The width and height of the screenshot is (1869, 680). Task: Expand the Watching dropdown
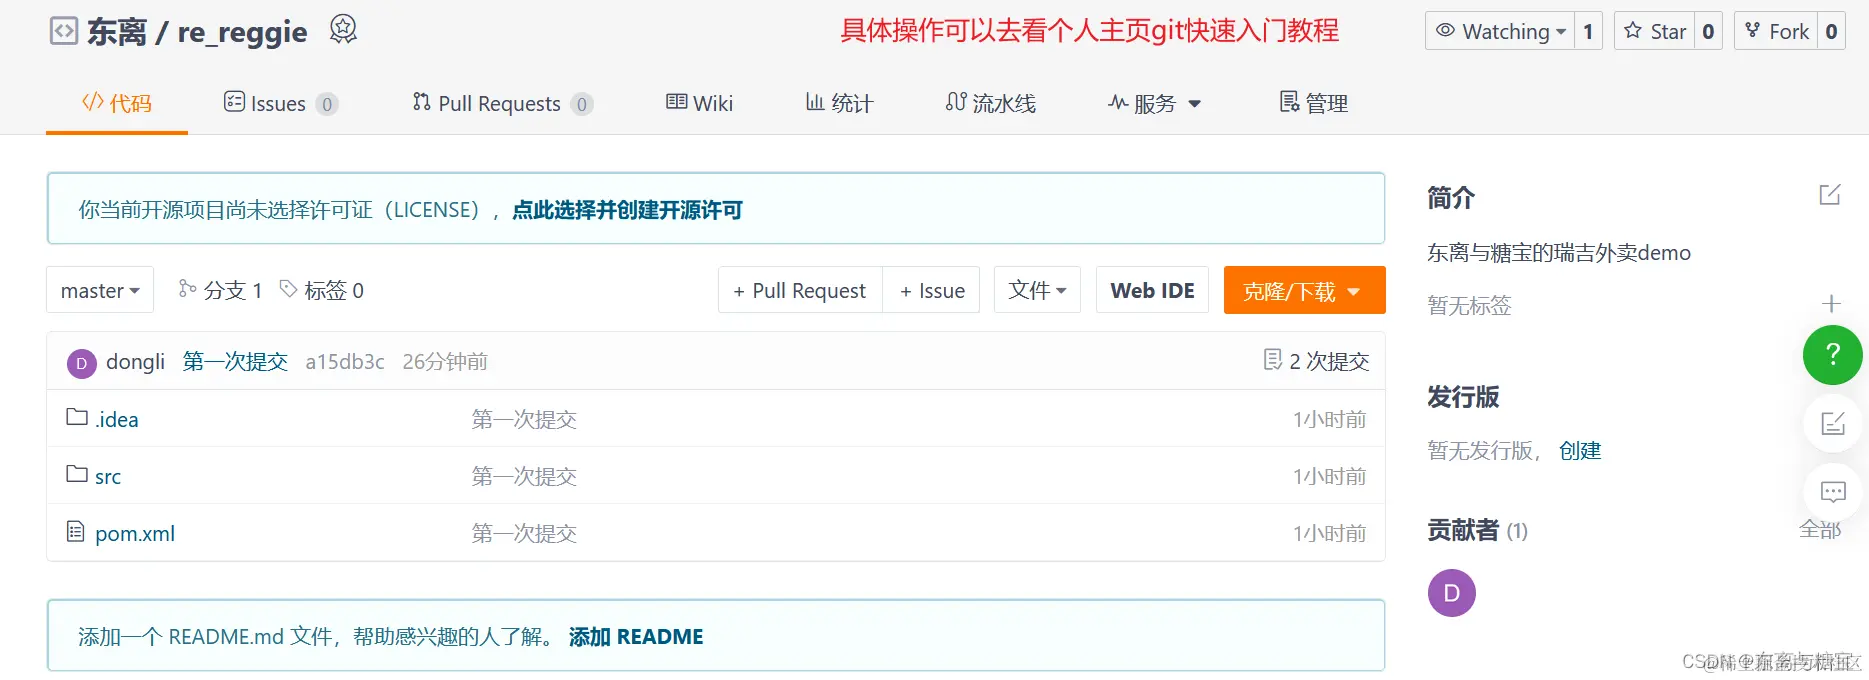click(x=1500, y=31)
